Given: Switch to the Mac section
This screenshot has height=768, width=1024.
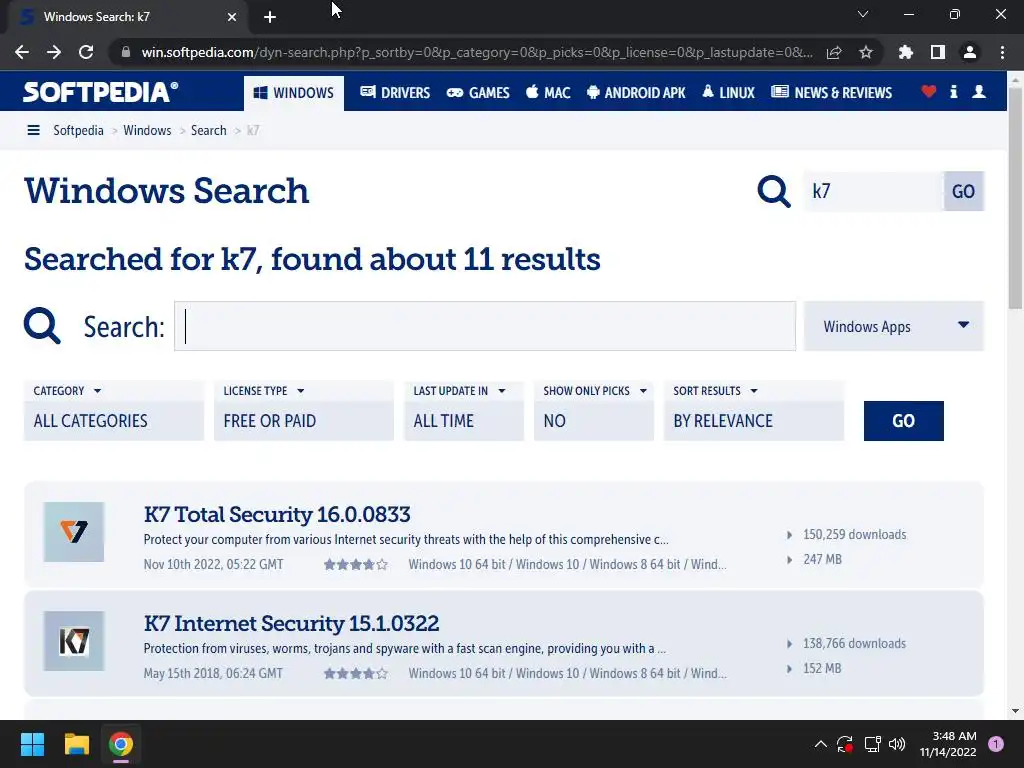Looking at the screenshot, I should [548, 93].
